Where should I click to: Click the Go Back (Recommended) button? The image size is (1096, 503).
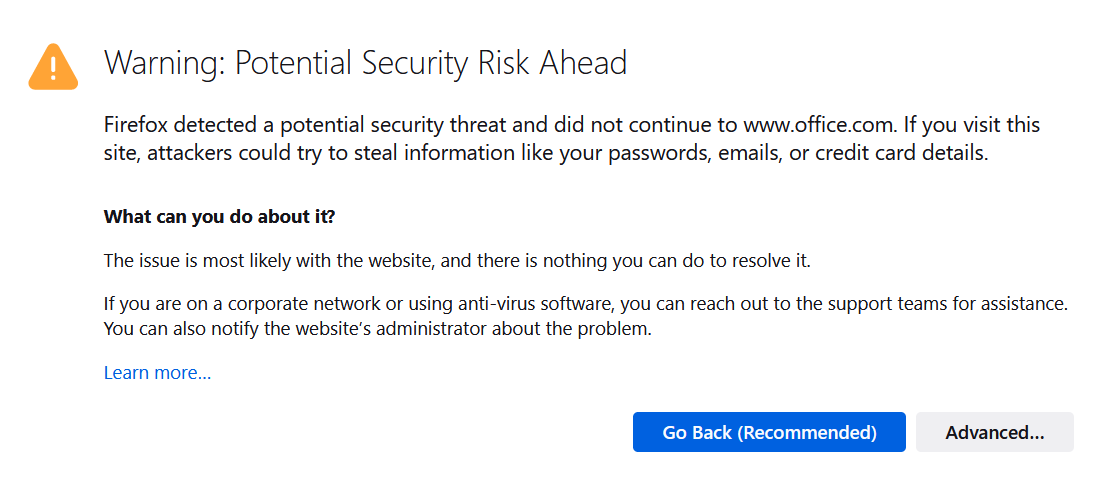click(x=769, y=432)
